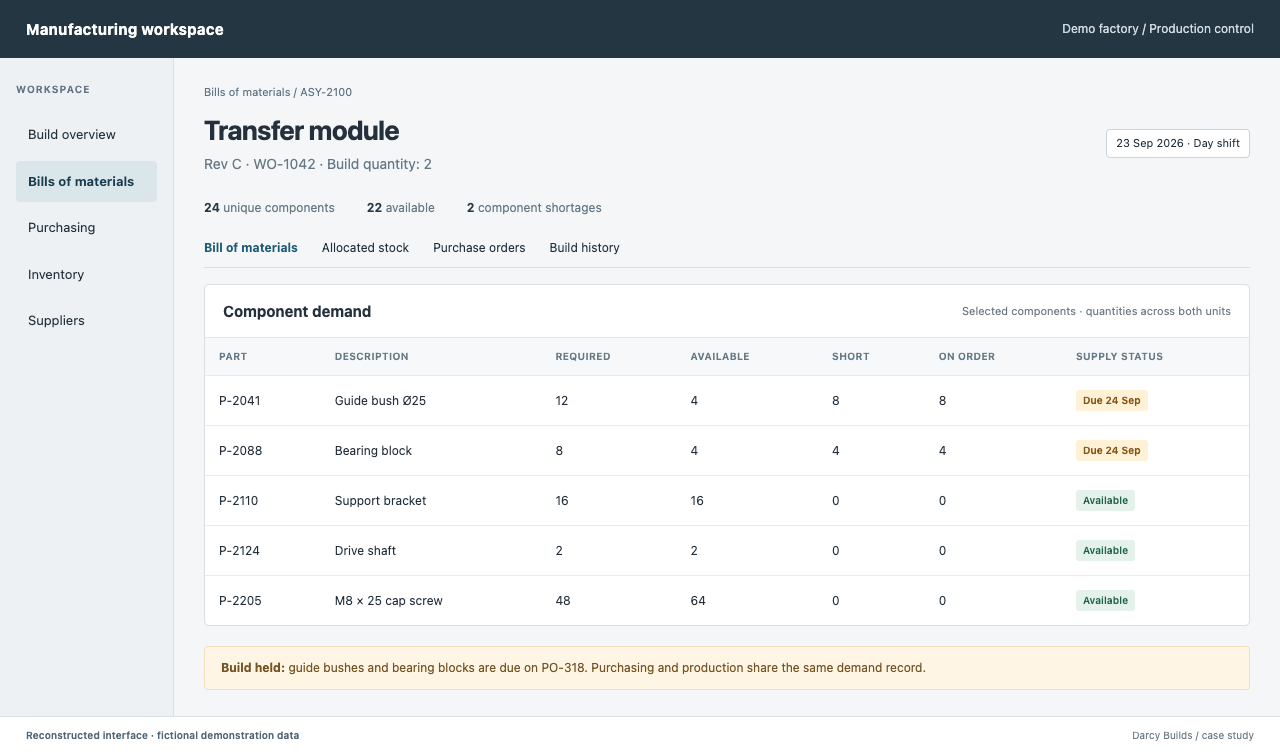Click the Available badge for Support bracket
1280x754 pixels.
click(x=1105, y=501)
